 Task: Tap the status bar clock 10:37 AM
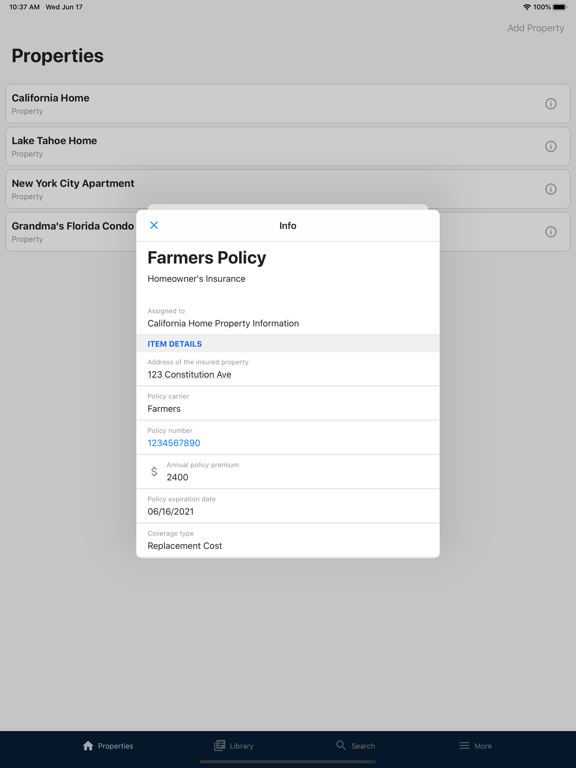point(24,7)
